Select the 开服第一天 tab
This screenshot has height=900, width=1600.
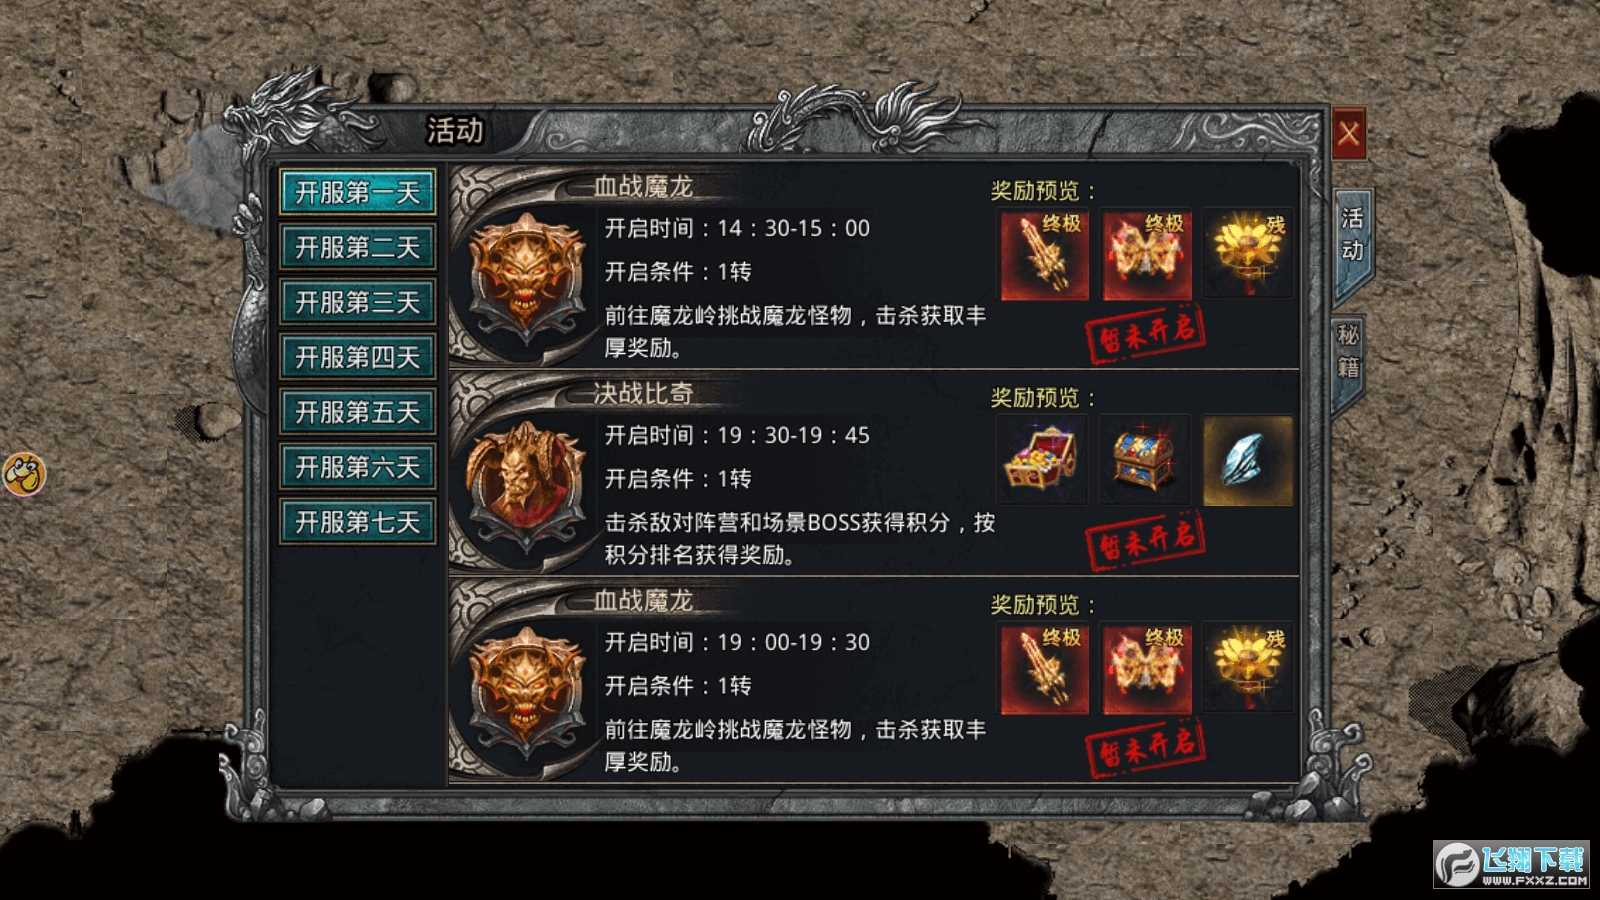click(357, 192)
